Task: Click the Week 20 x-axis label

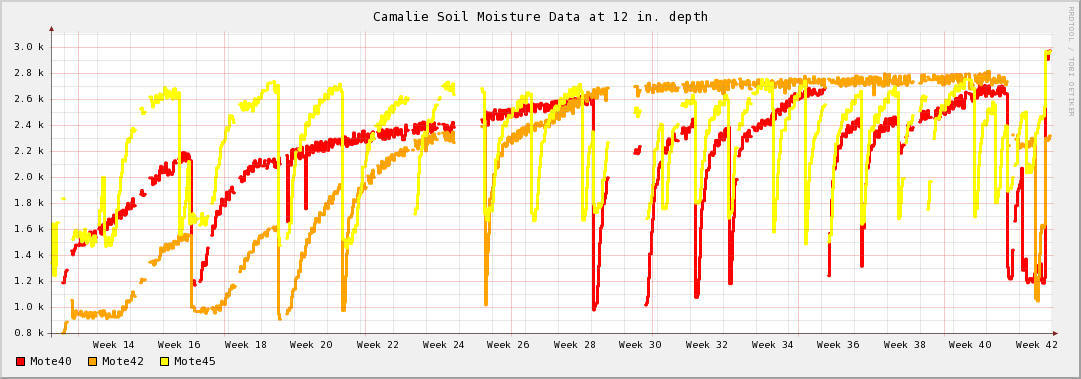Action: coord(311,345)
